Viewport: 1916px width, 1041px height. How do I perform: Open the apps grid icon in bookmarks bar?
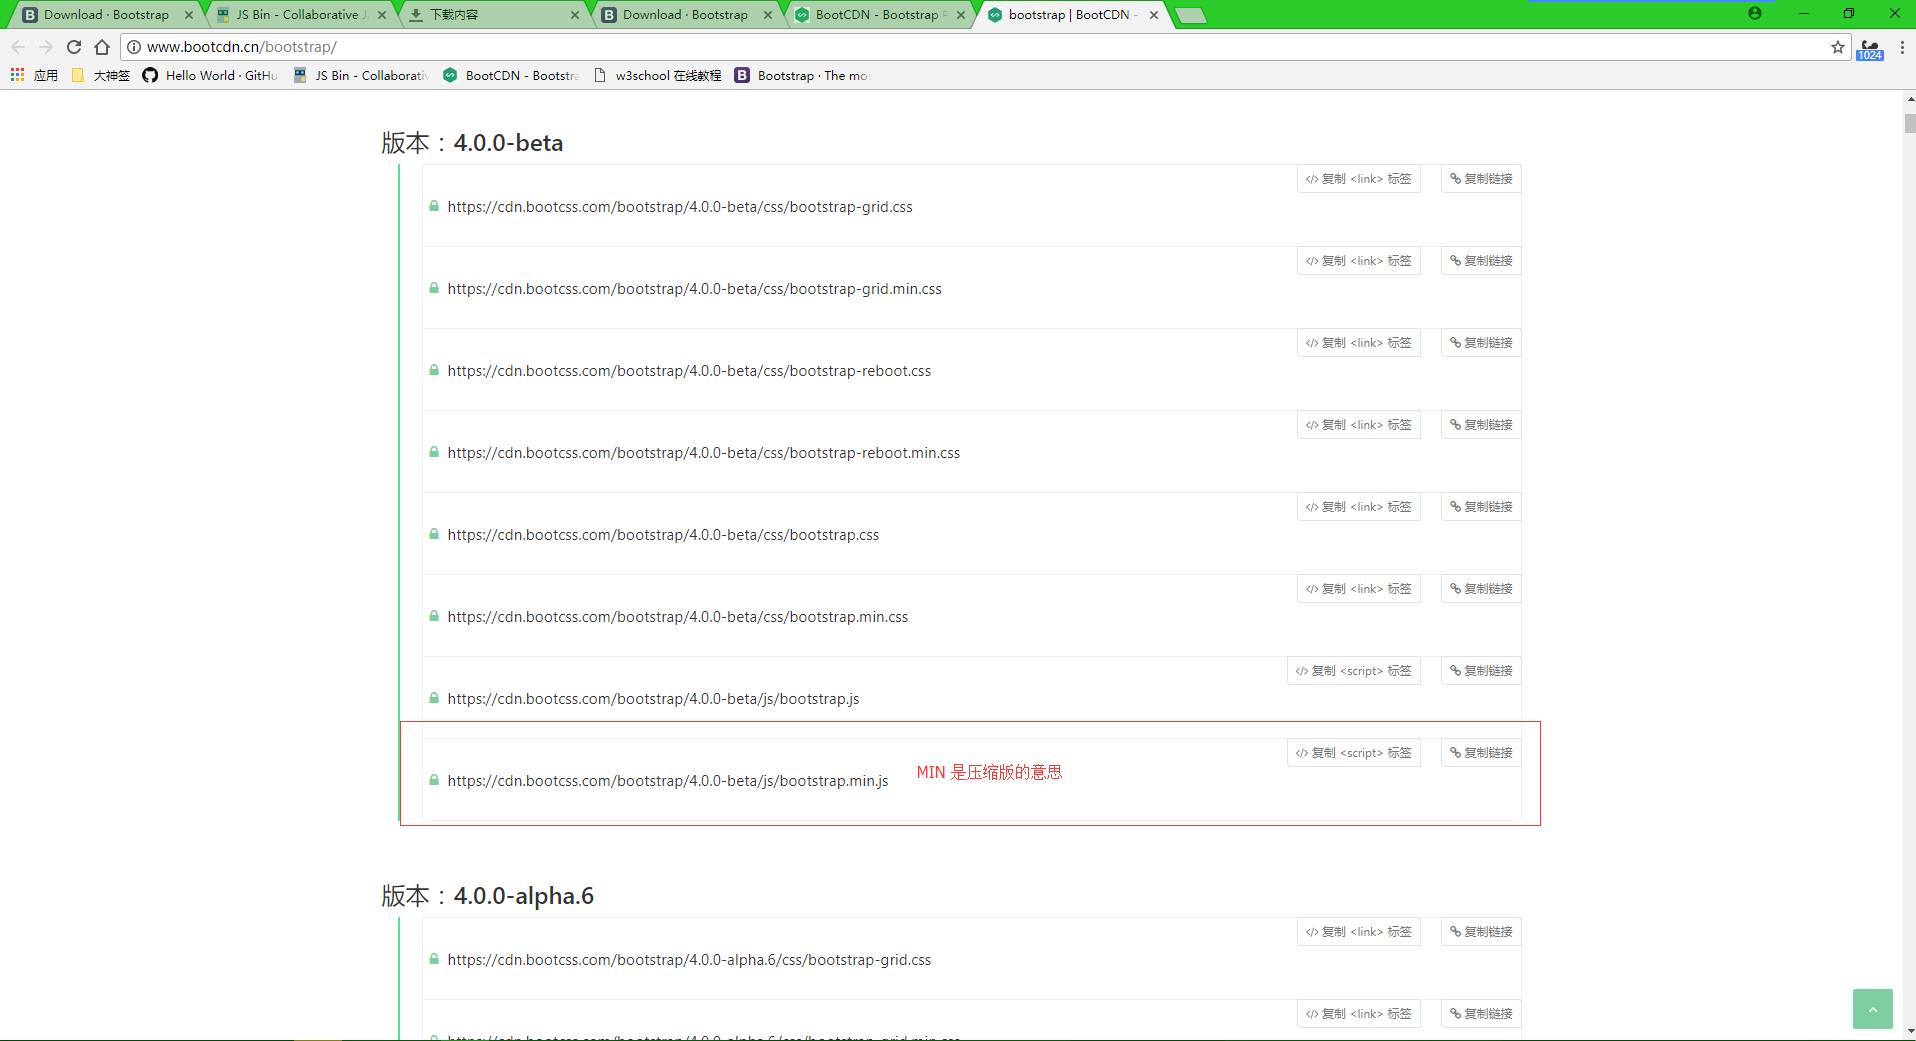[x=17, y=75]
